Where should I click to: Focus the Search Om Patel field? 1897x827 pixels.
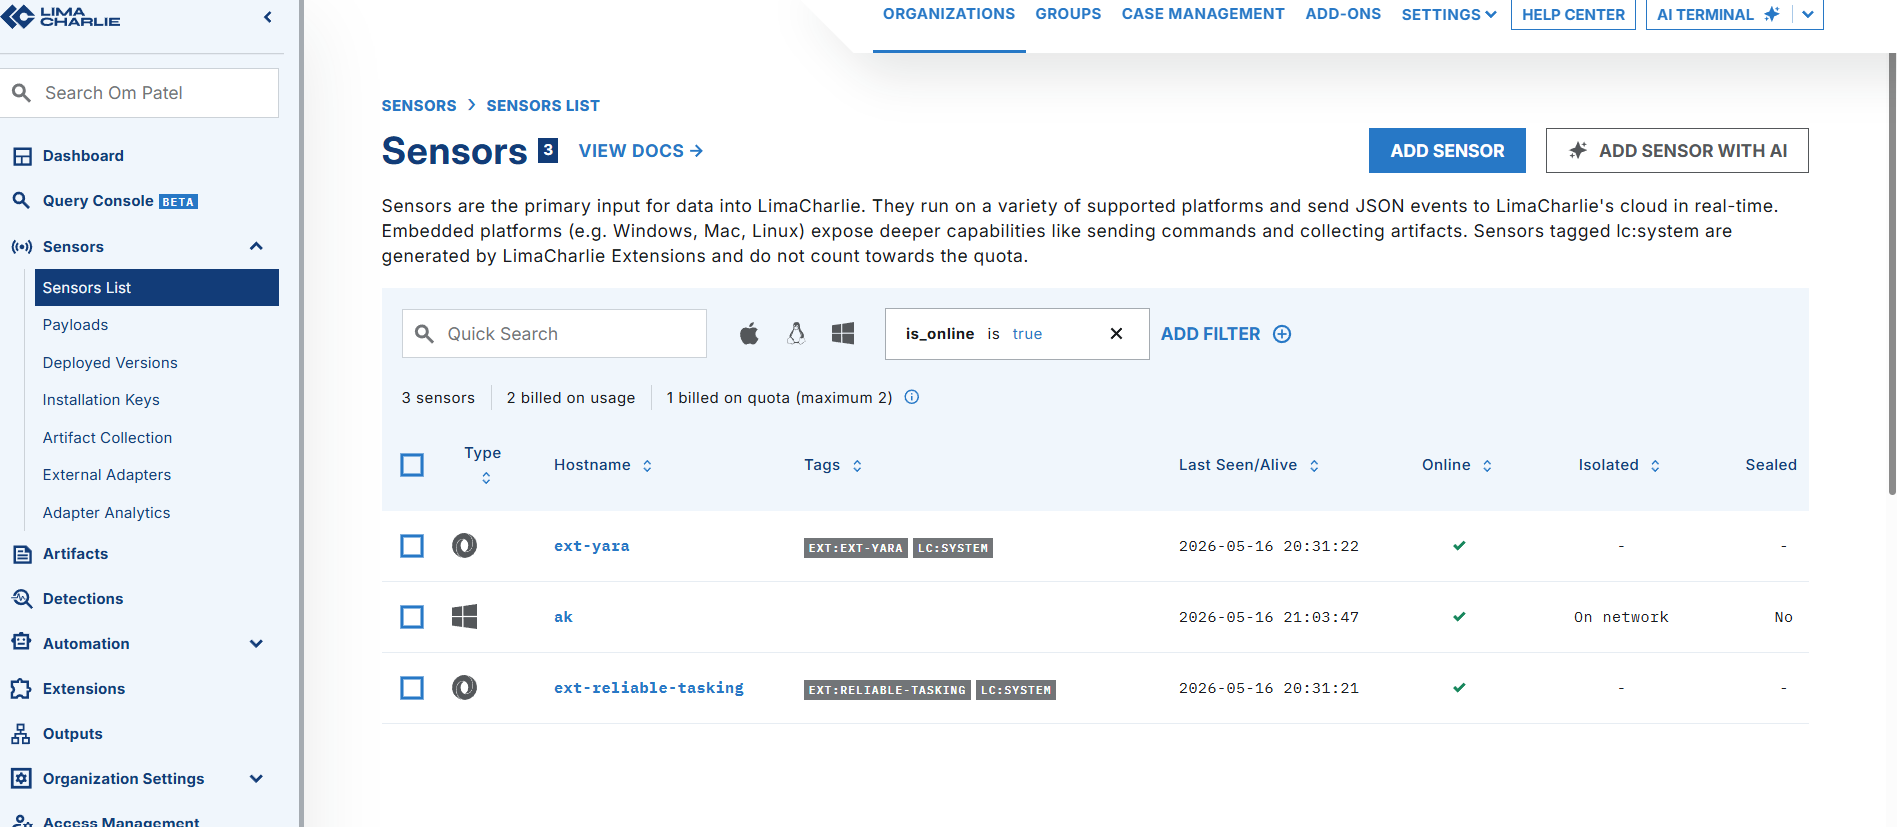tap(140, 93)
